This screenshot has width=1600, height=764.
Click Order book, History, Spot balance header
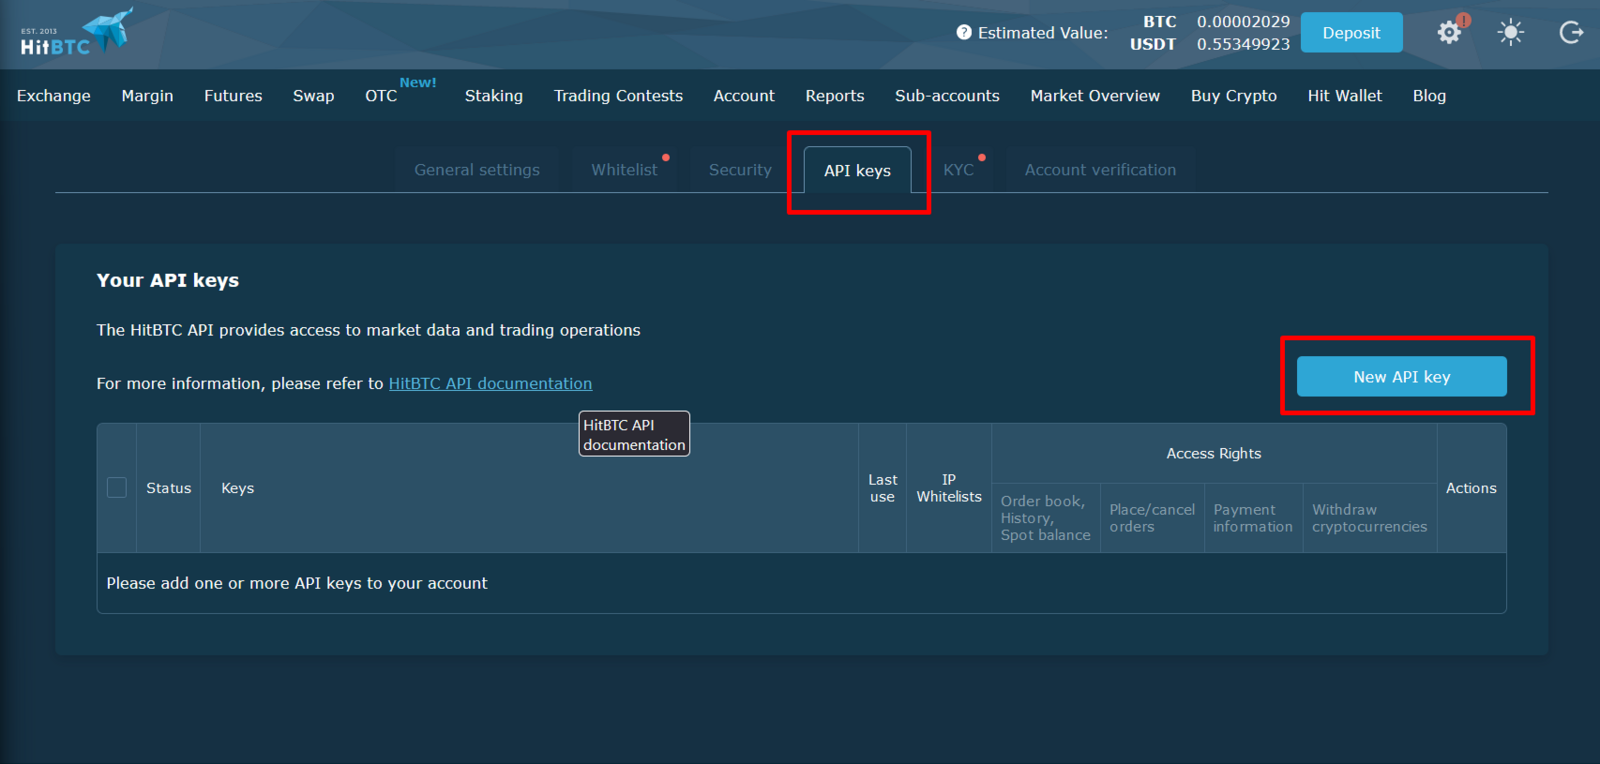(1045, 518)
